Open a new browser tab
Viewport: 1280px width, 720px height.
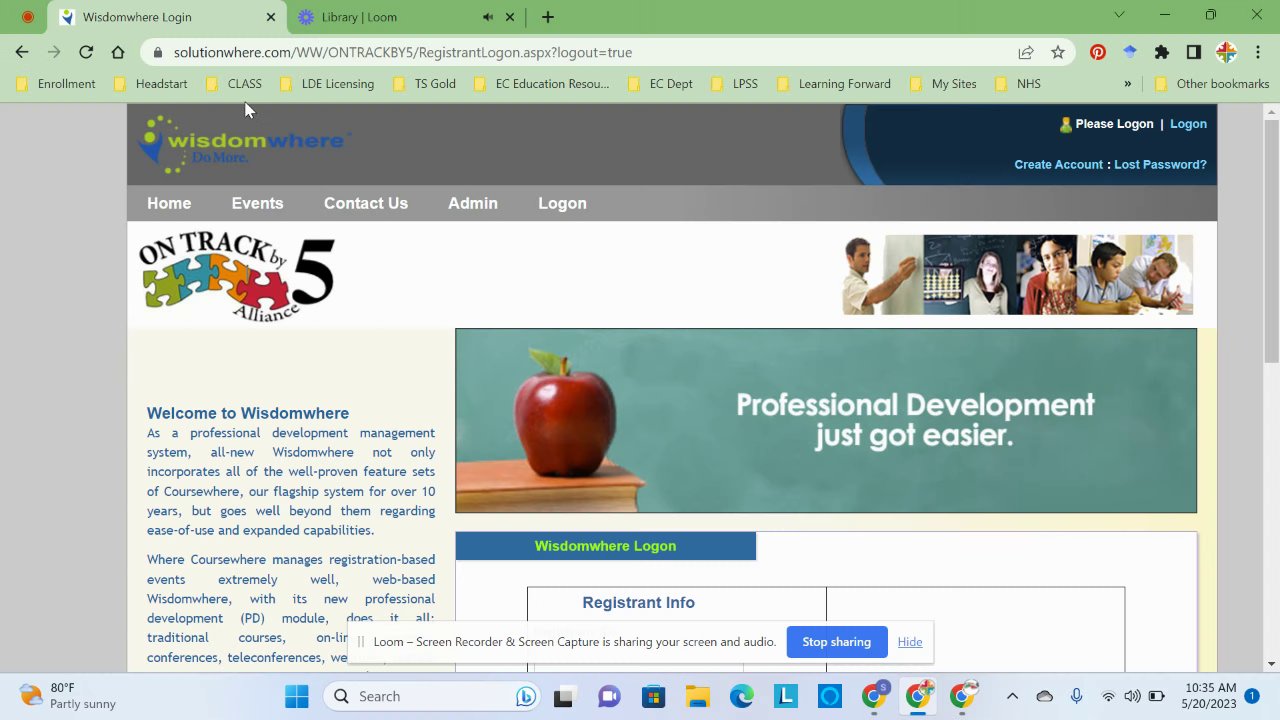click(548, 17)
